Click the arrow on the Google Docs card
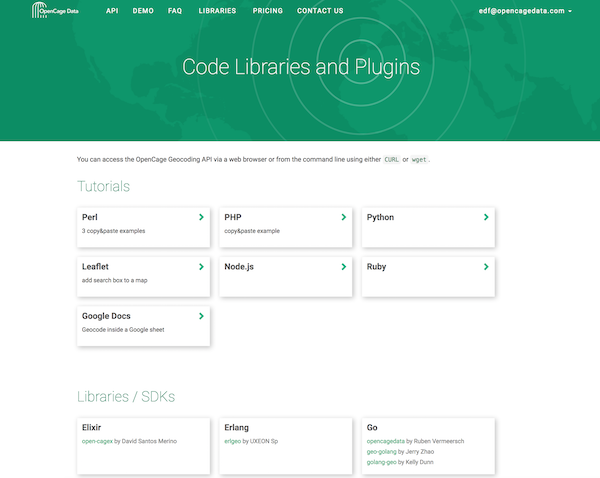The width and height of the screenshot is (600, 478). coord(201,316)
